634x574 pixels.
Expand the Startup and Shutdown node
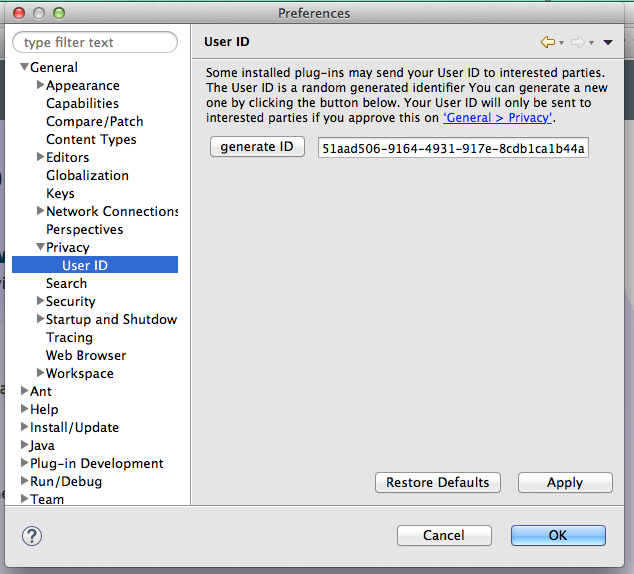[x=40, y=319]
